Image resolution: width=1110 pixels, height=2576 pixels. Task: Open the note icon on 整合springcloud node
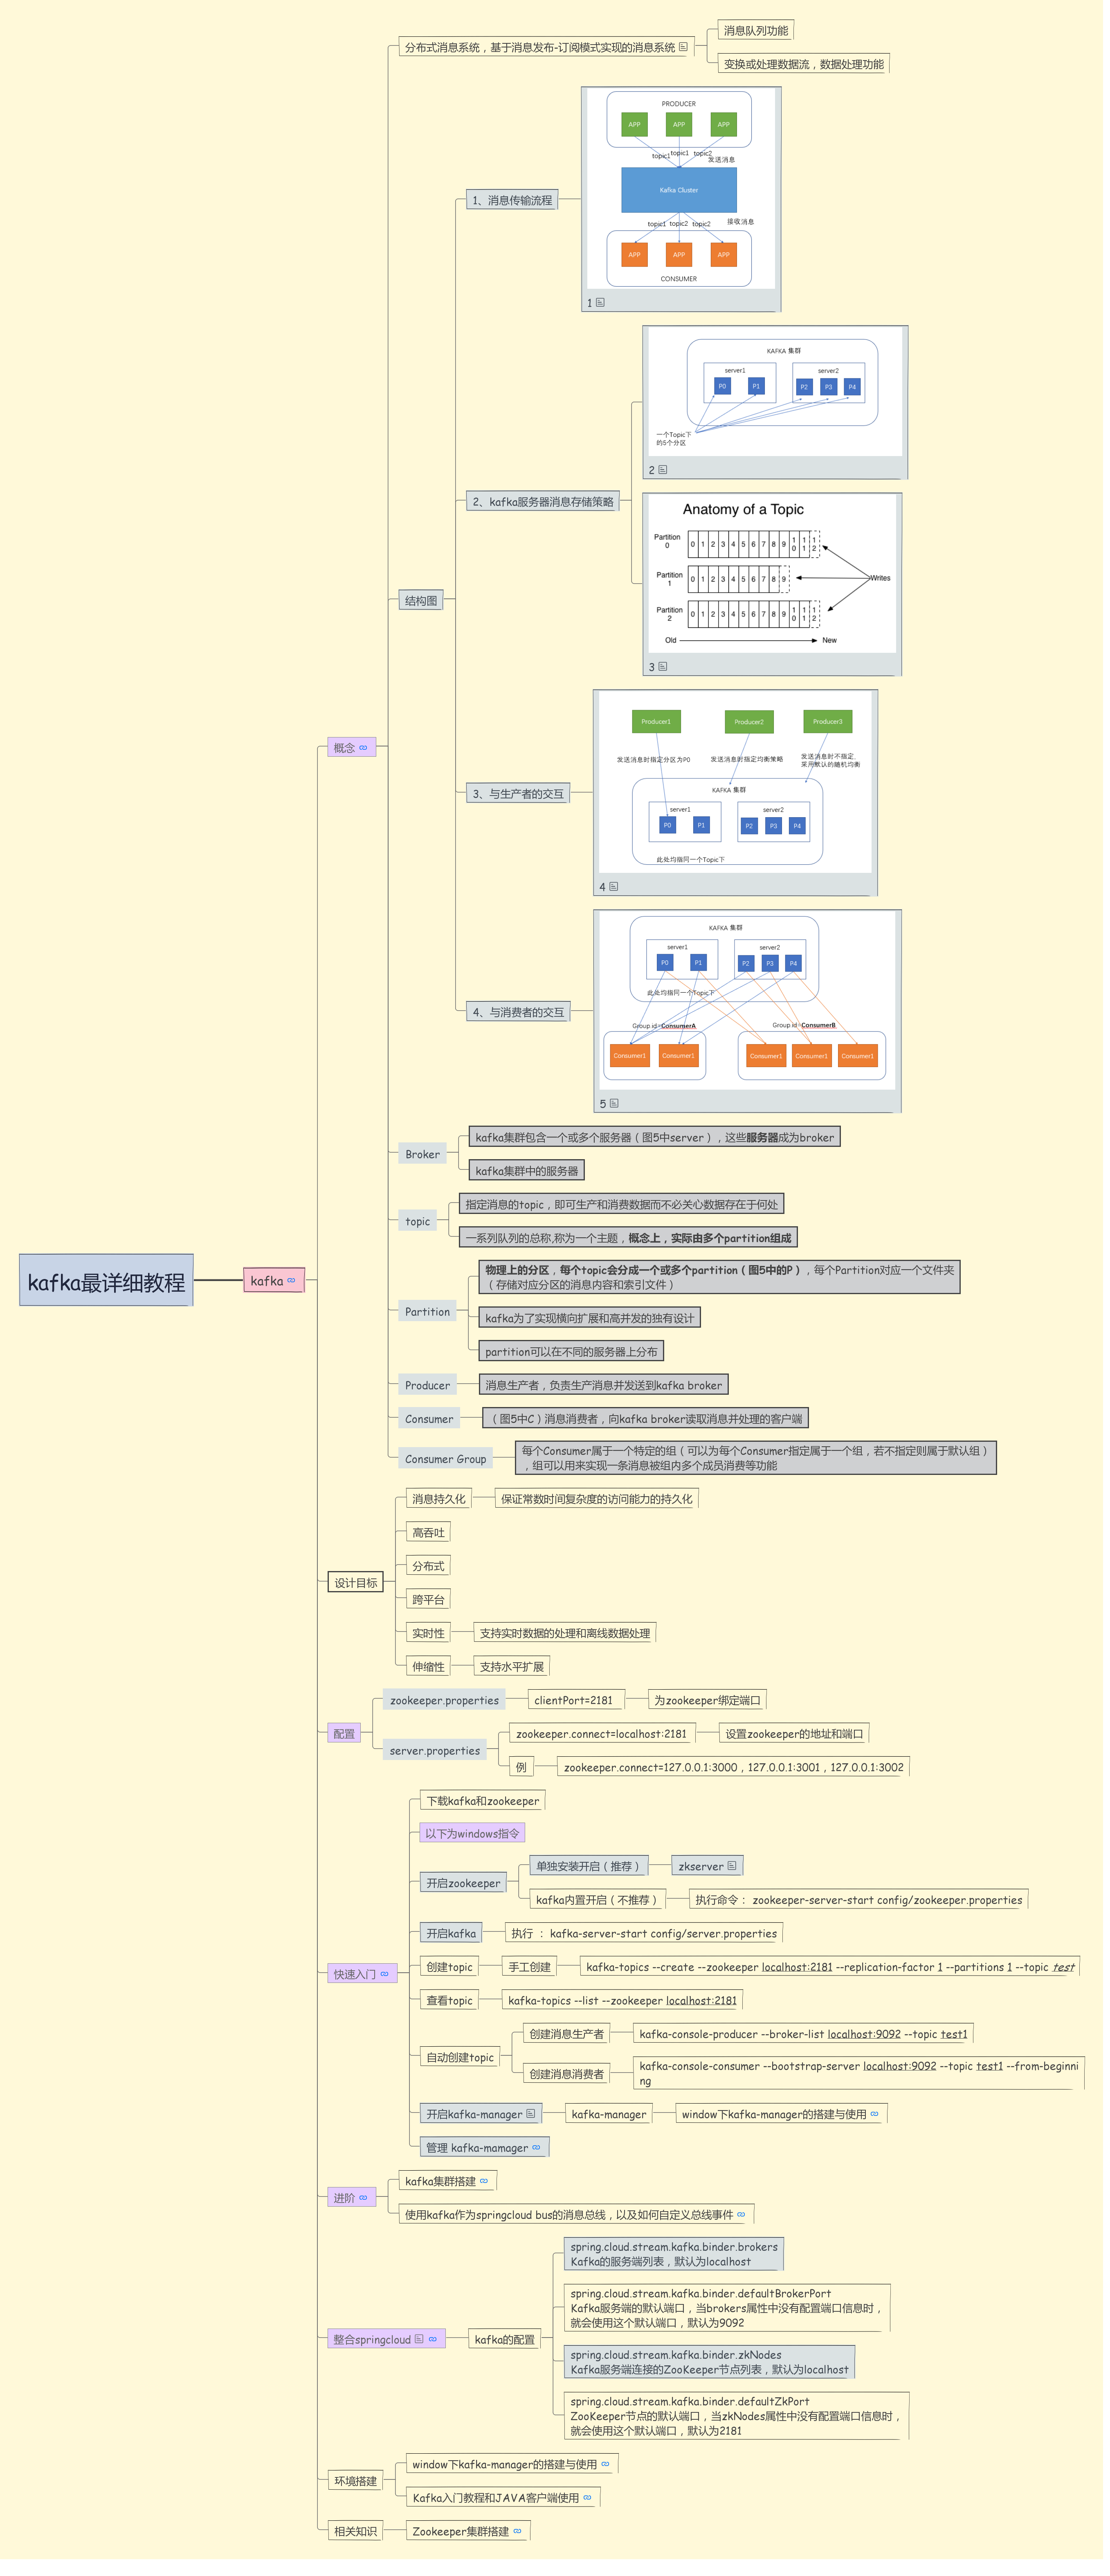(422, 2353)
